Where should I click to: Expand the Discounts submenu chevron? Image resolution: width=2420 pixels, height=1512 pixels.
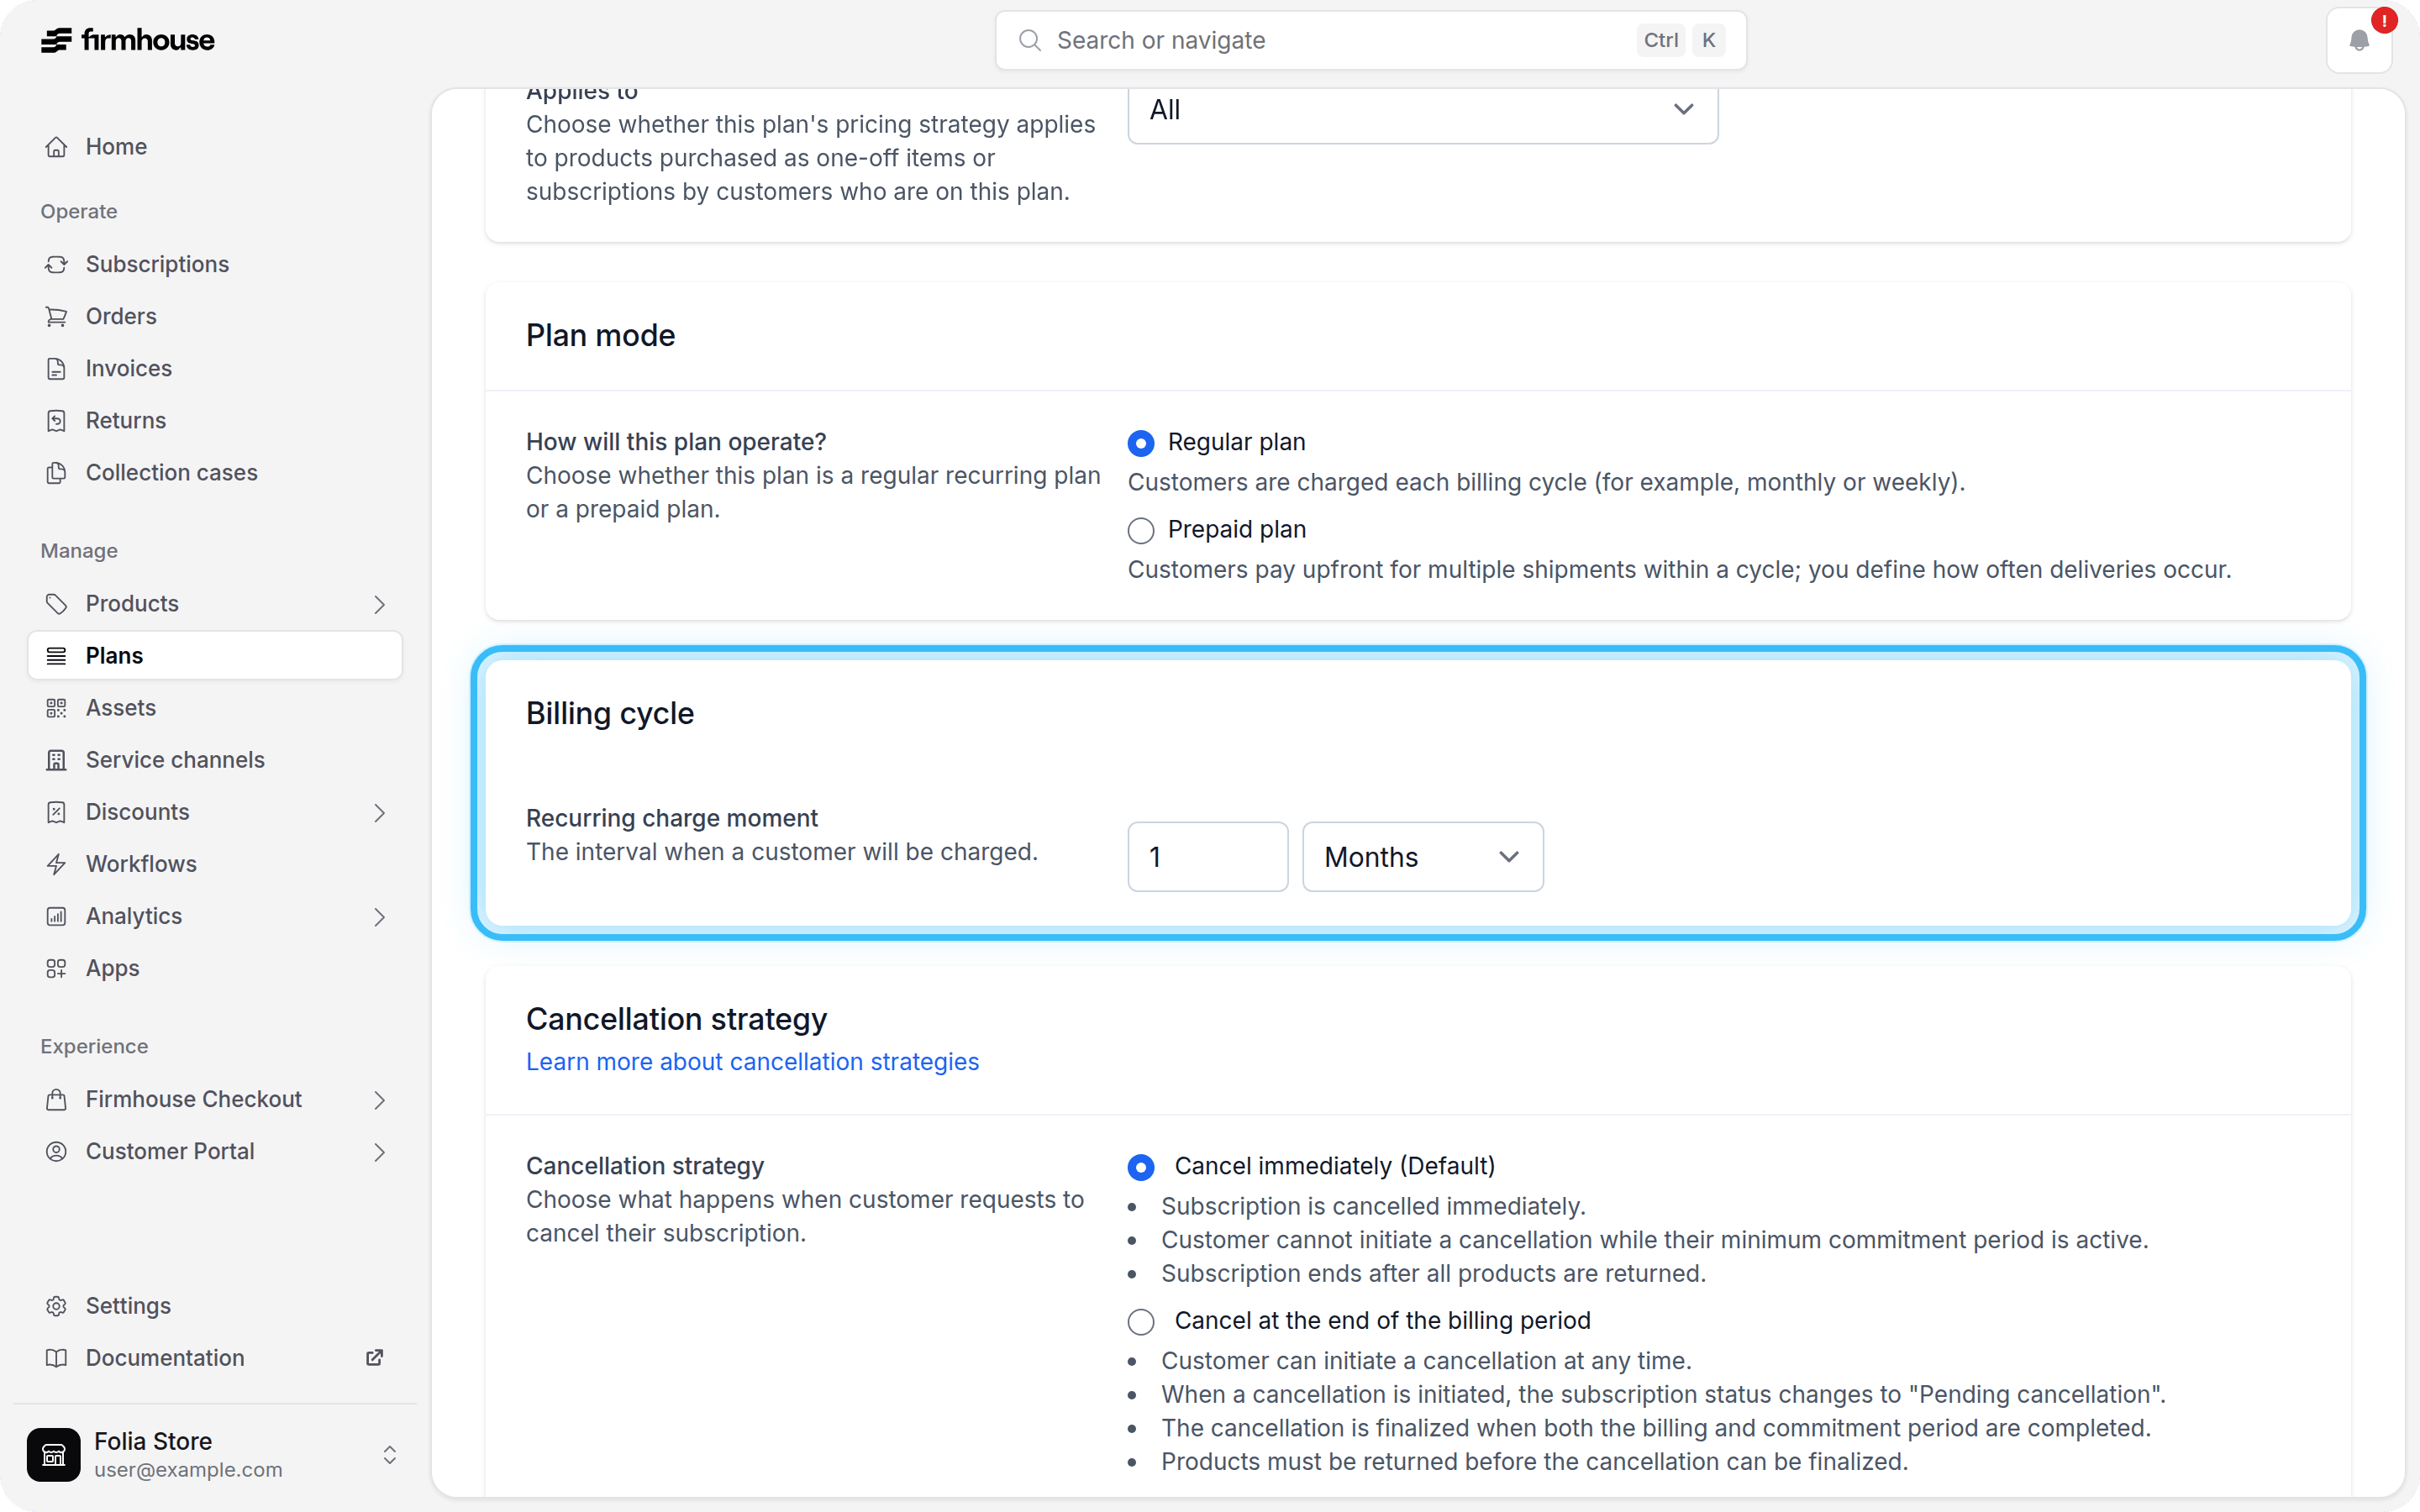pyautogui.click(x=379, y=812)
